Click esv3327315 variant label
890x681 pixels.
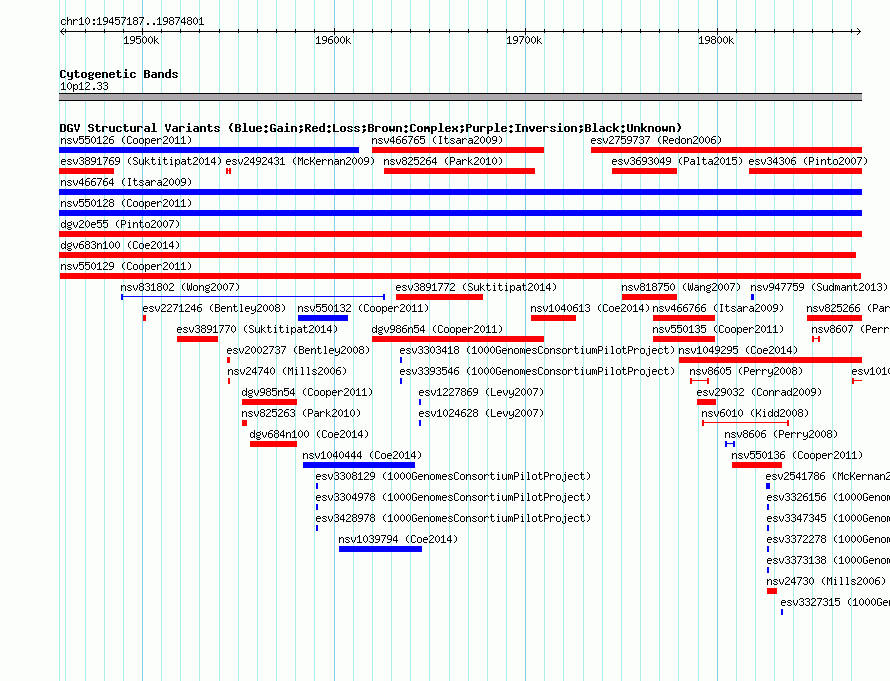pyautogui.click(x=835, y=602)
